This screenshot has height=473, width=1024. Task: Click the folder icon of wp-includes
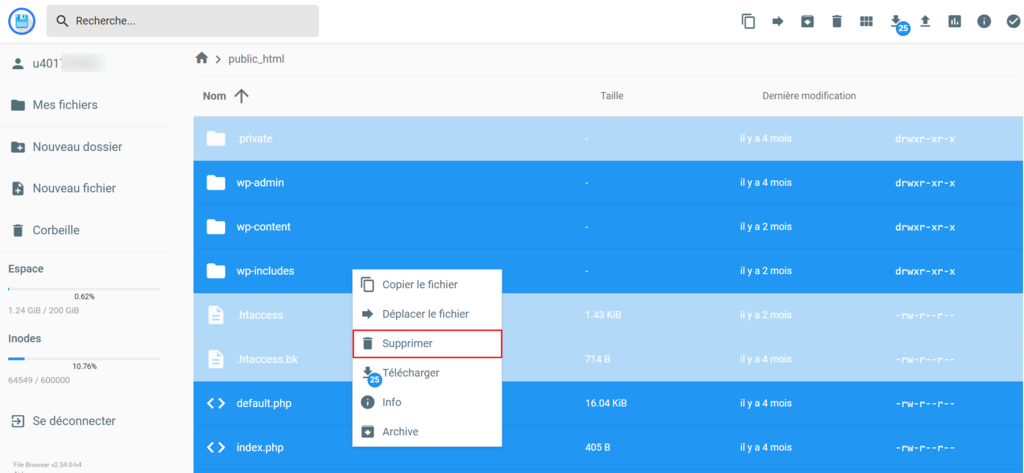click(216, 270)
